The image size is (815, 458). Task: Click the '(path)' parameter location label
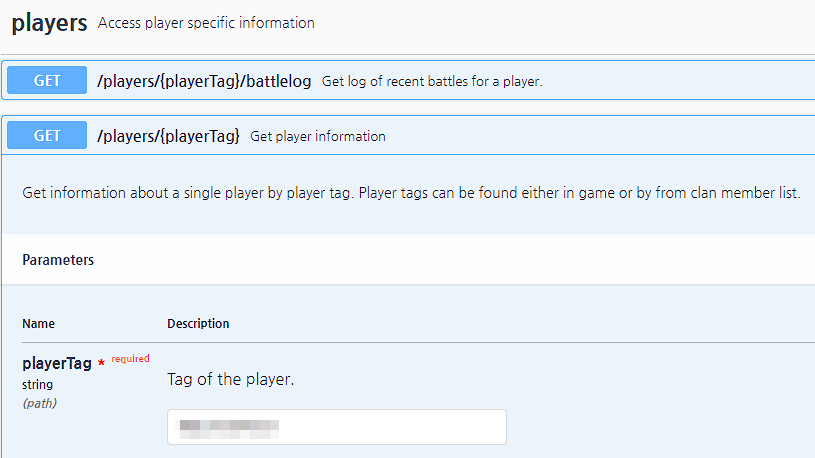click(x=39, y=403)
